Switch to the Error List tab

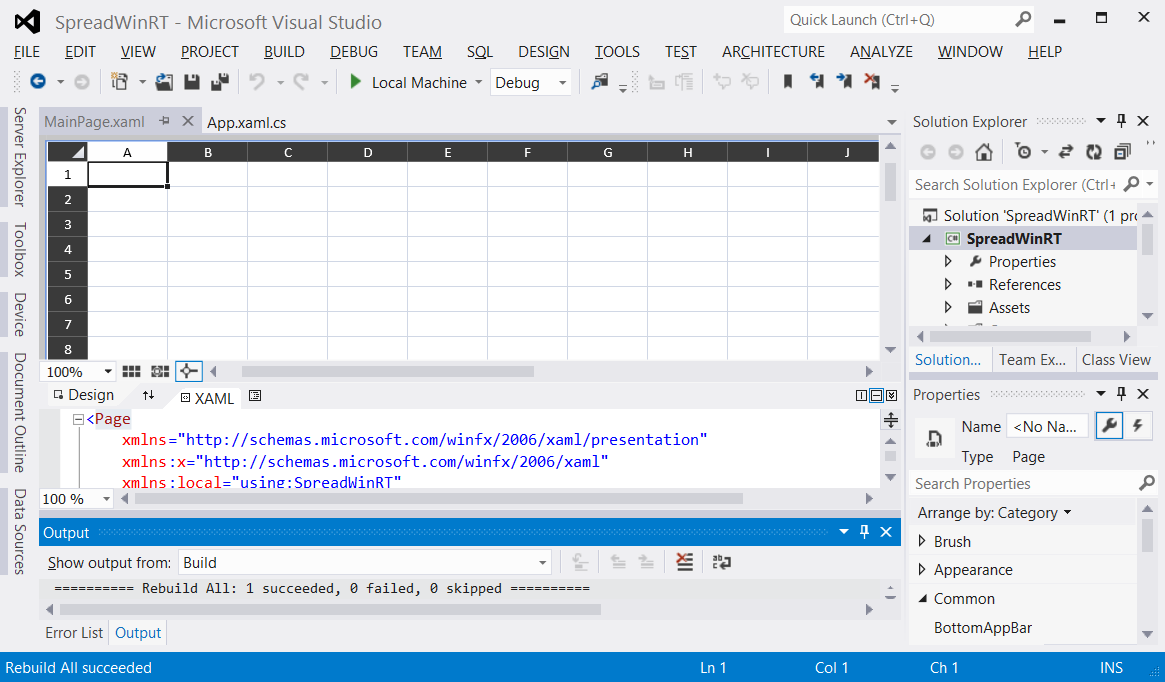74,633
